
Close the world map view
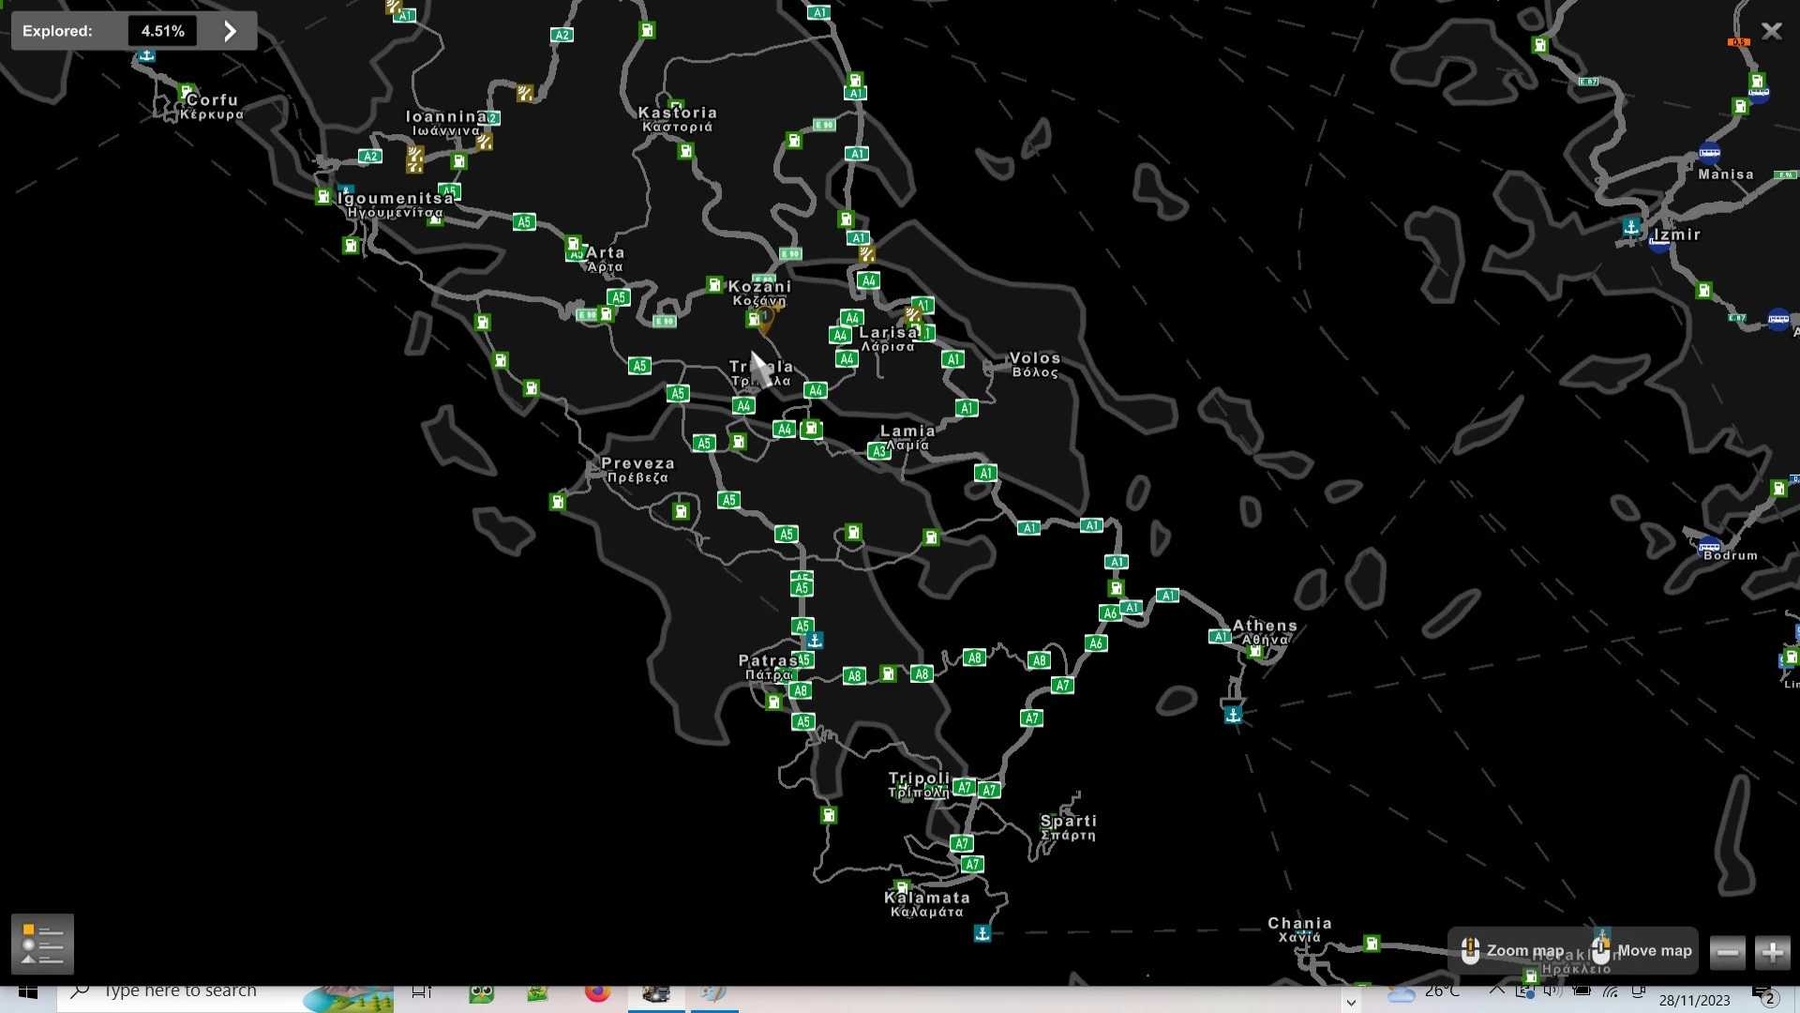click(1771, 31)
